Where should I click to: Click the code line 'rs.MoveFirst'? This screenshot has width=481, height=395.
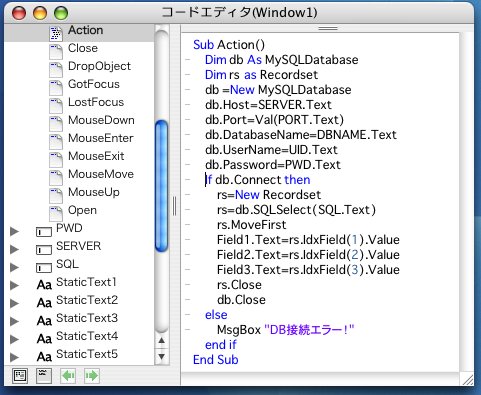(x=251, y=225)
